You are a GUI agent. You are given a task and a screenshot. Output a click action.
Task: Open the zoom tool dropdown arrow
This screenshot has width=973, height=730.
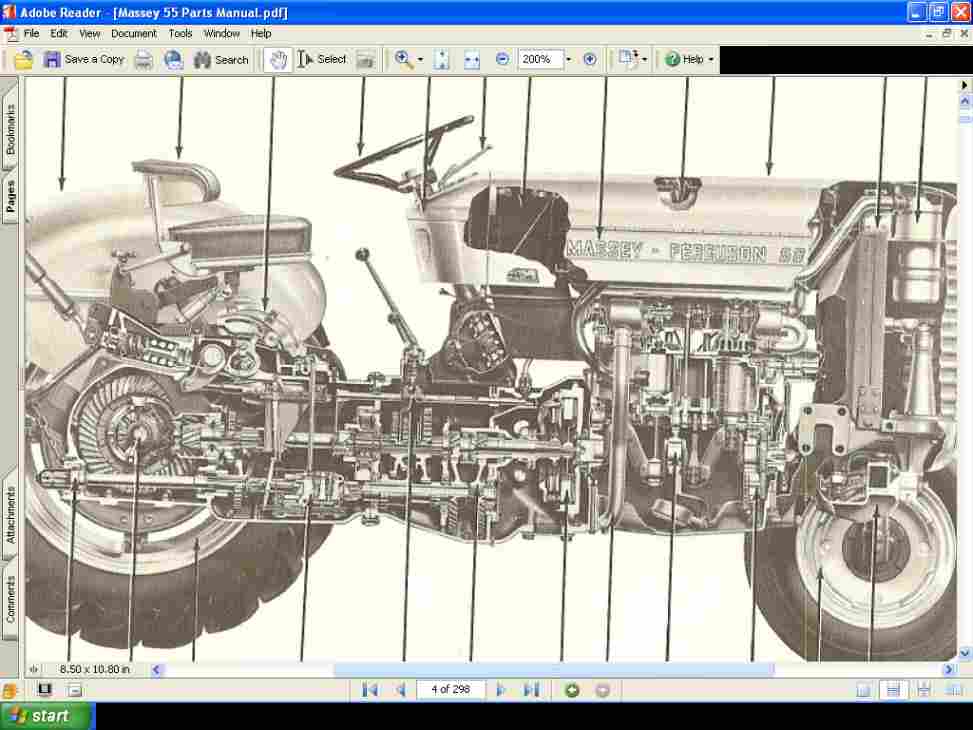[x=420, y=60]
